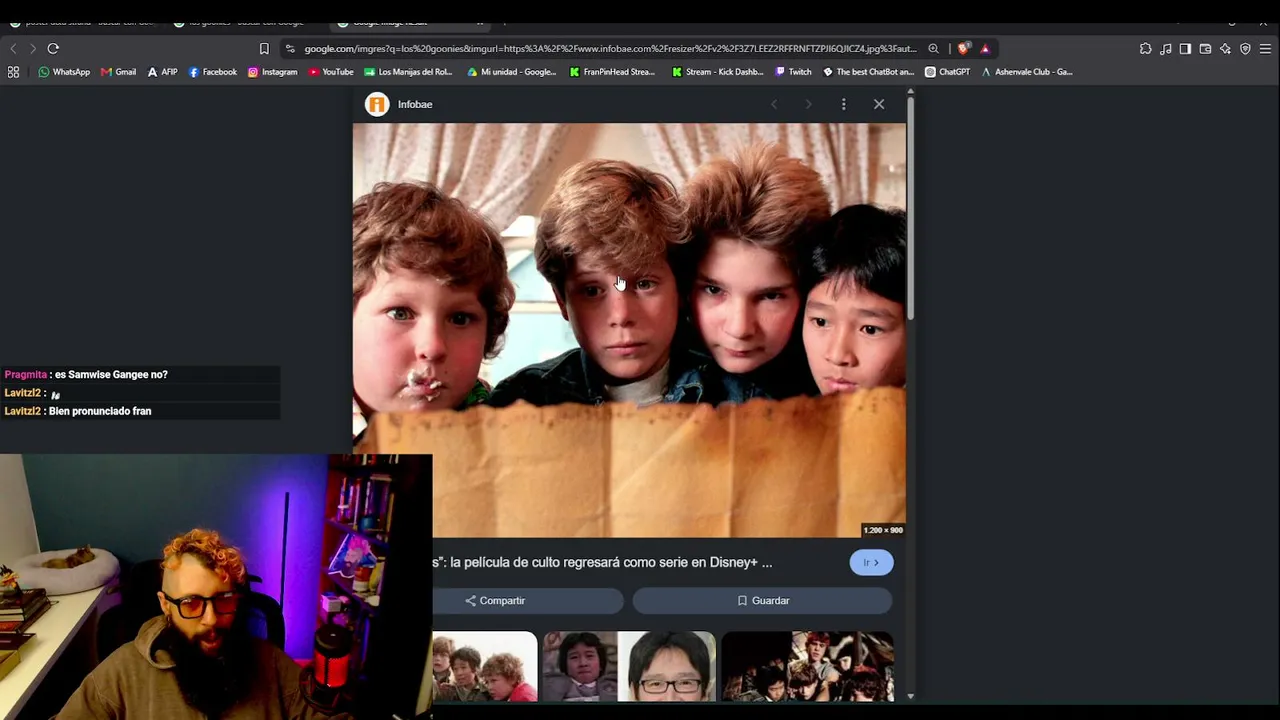
Task: Open the Brave Rewards triangle icon
Action: tap(985, 48)
